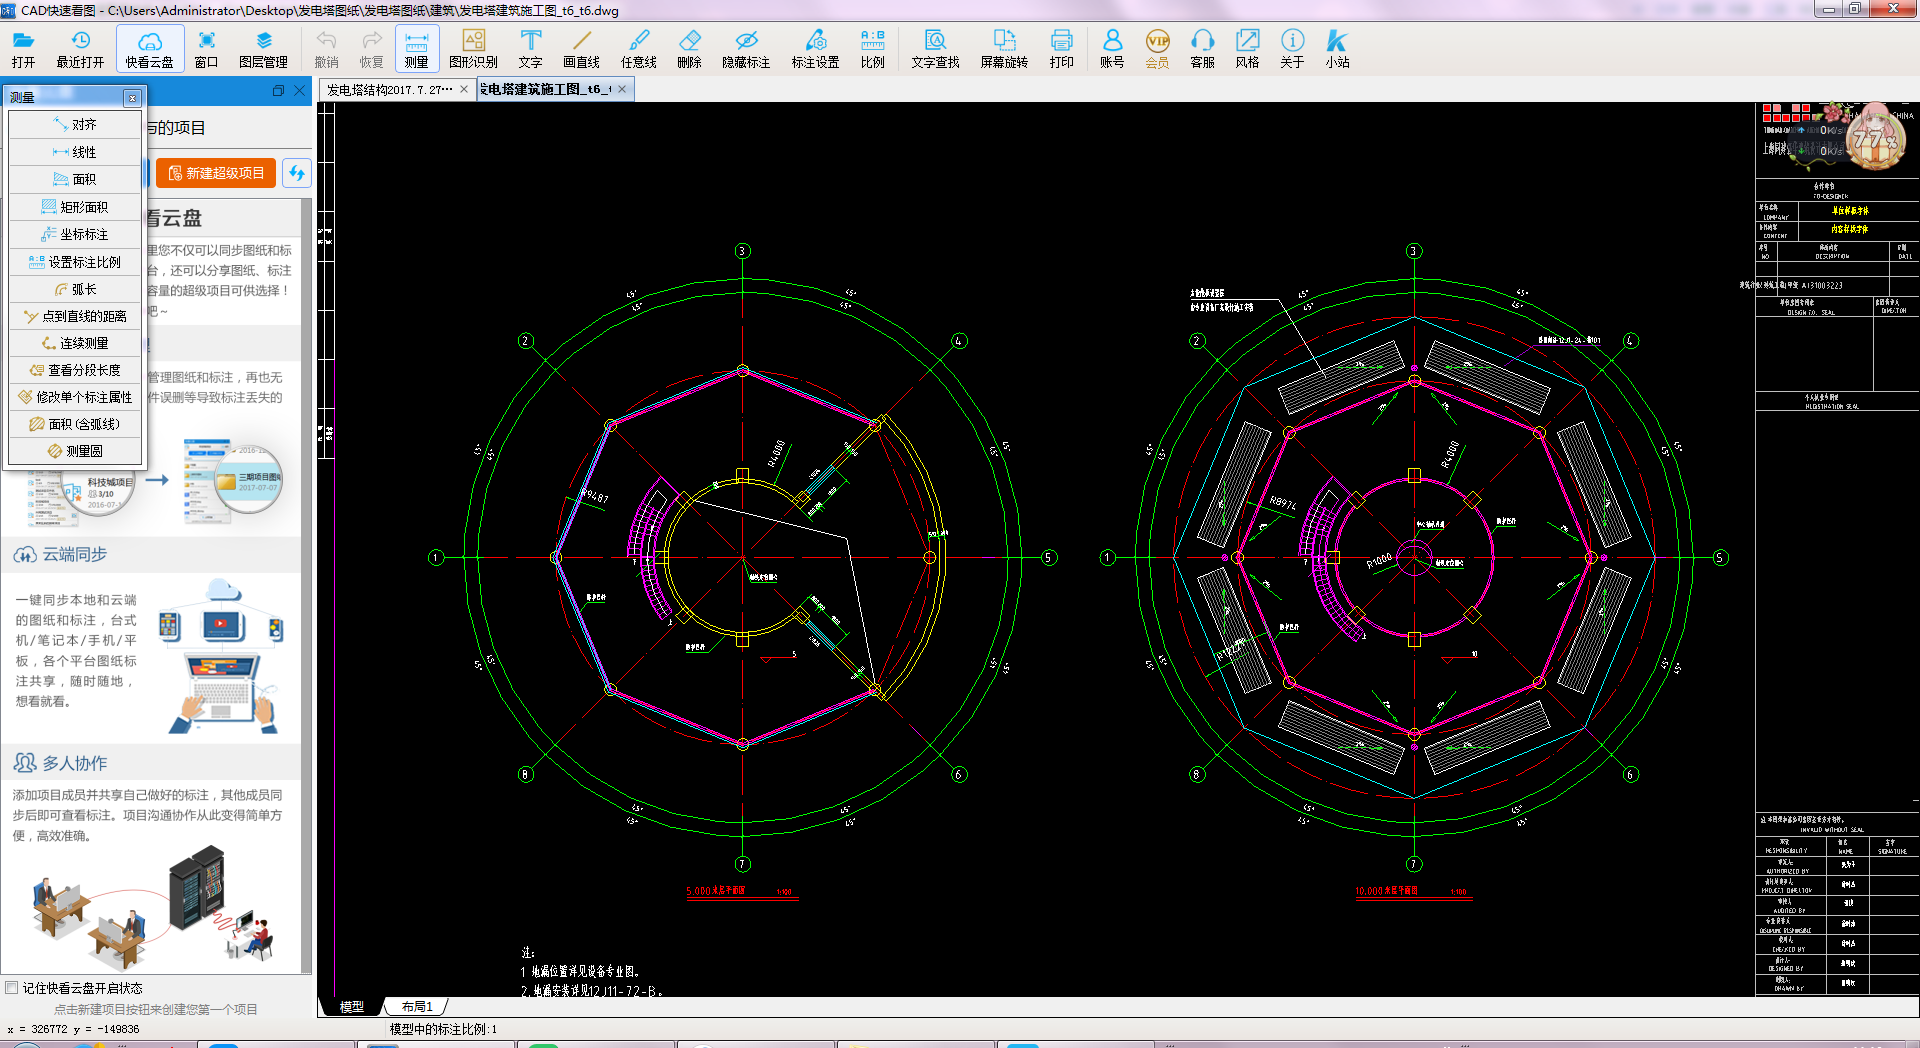Click the 模型中的标注比例:1 status text
The width and height of the screenshot is (1920, 1048).
tap(443, 1029)
